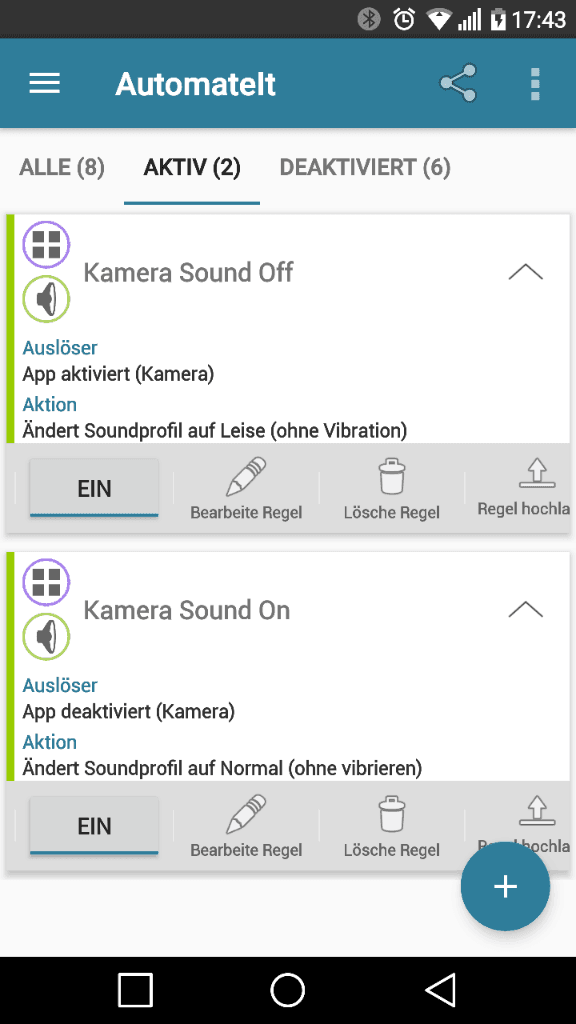Image resolution: width=576 pixels, height=1024 pixels.
Task: Tap app trigger icon of Kamera Sound Off
Action: point(46,245)
